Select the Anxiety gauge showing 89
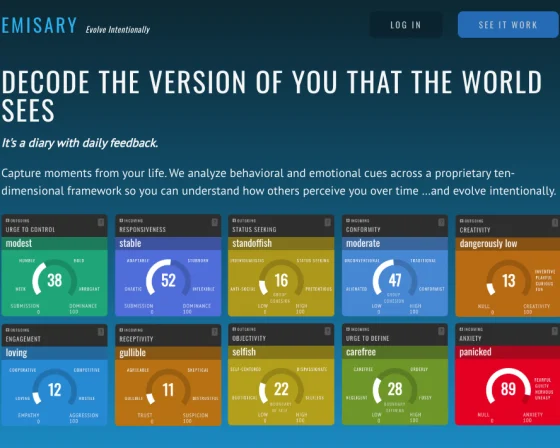 tap(508, 388)
